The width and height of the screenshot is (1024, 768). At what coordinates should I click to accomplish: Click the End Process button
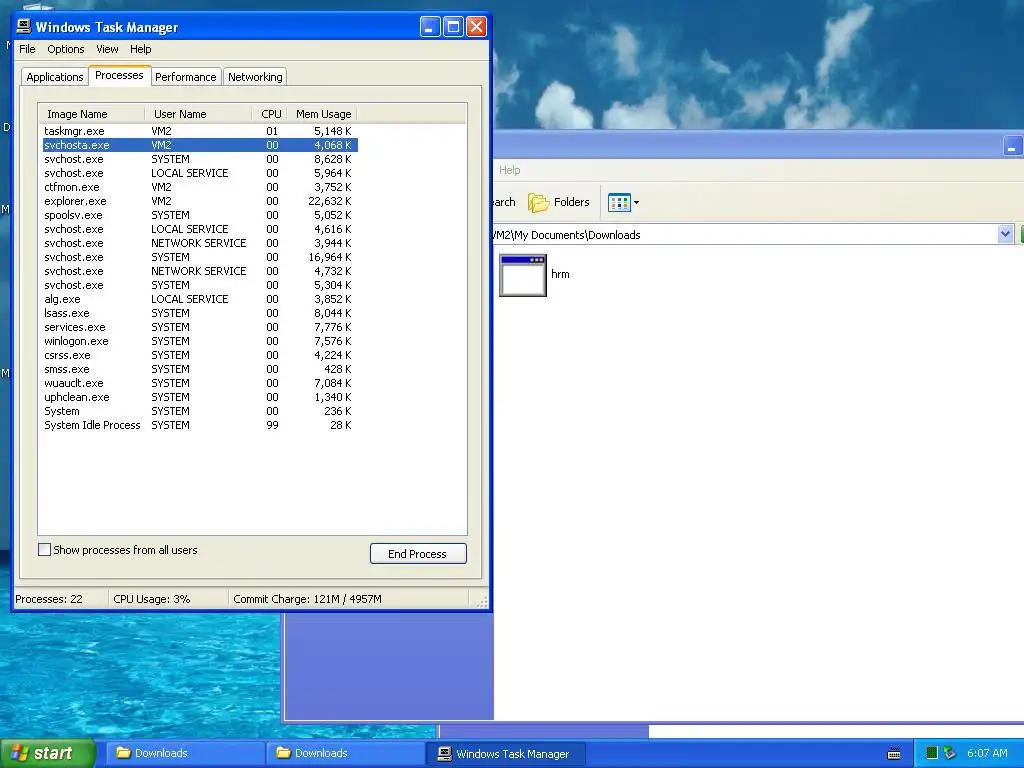click(418, 554)
